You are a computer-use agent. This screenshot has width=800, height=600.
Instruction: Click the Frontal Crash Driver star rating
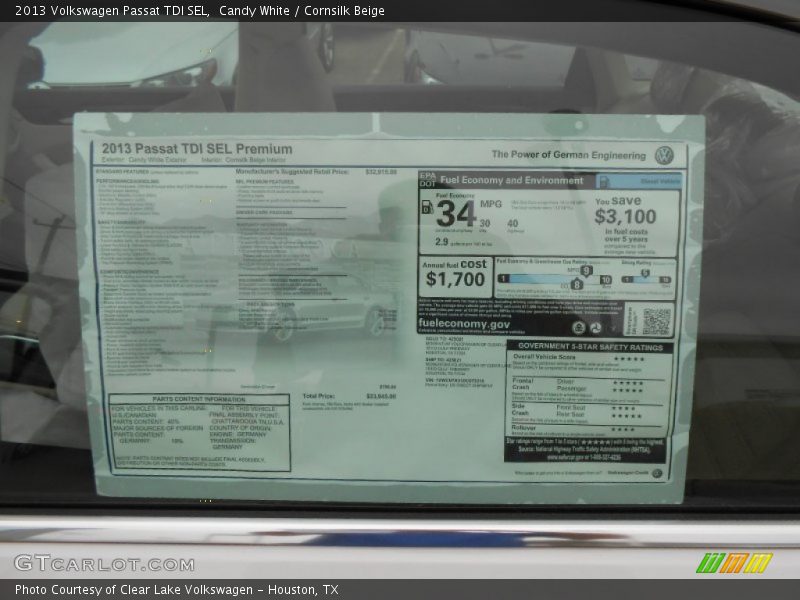pyautogui.click(x=628, y=383)
